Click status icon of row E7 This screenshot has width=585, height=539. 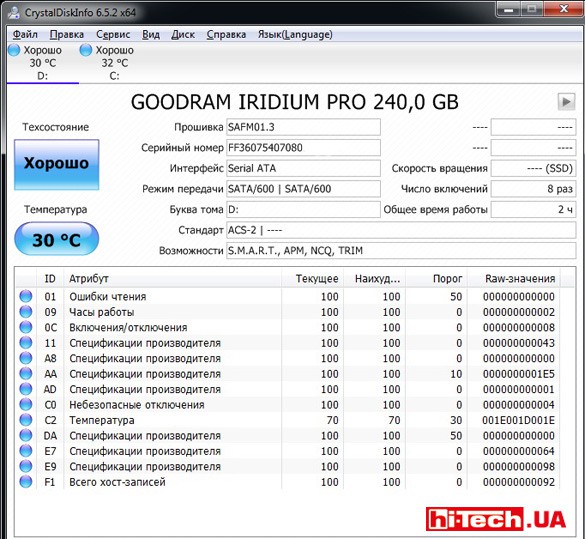26,451
